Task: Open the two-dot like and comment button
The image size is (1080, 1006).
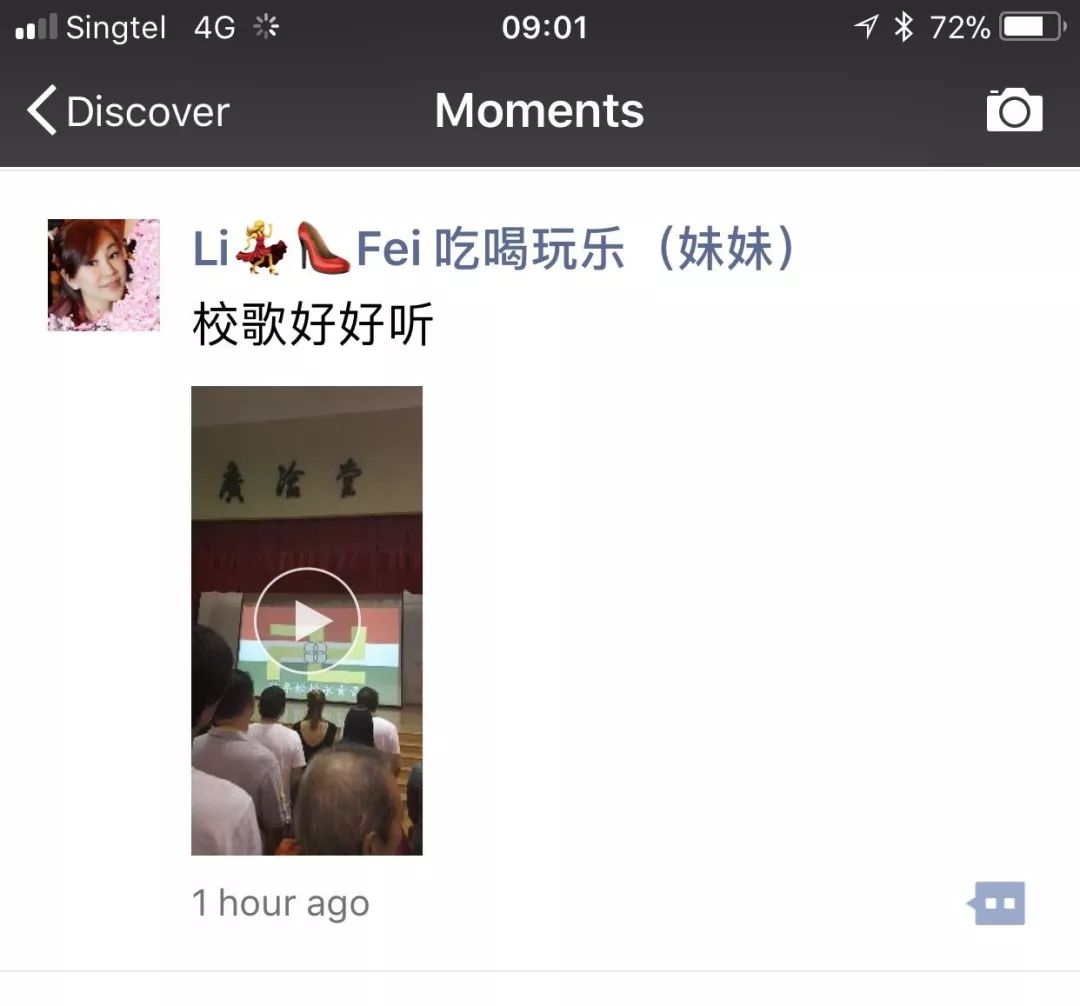Action: click(x=996, y=903)
